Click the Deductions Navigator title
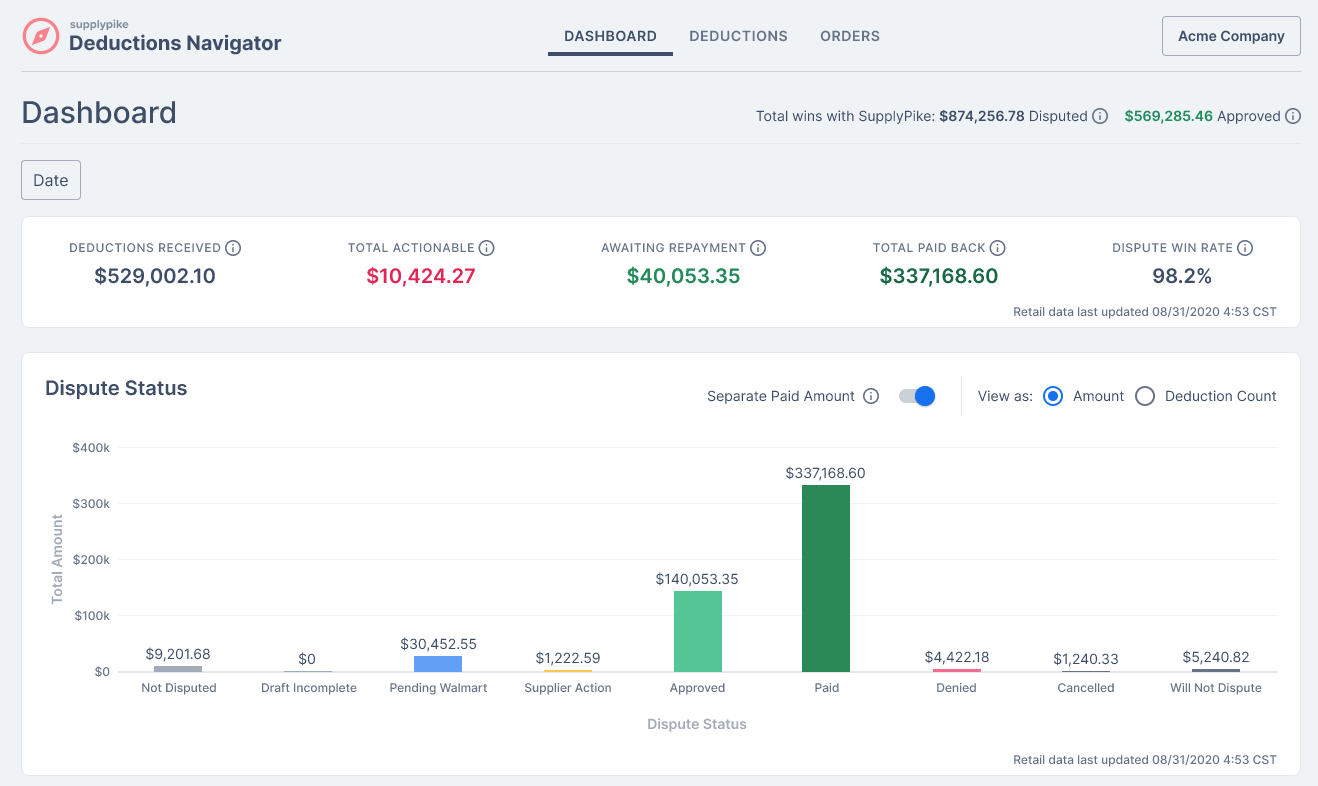Screen dimensions: 1318x786 click(x=175, y=43)
